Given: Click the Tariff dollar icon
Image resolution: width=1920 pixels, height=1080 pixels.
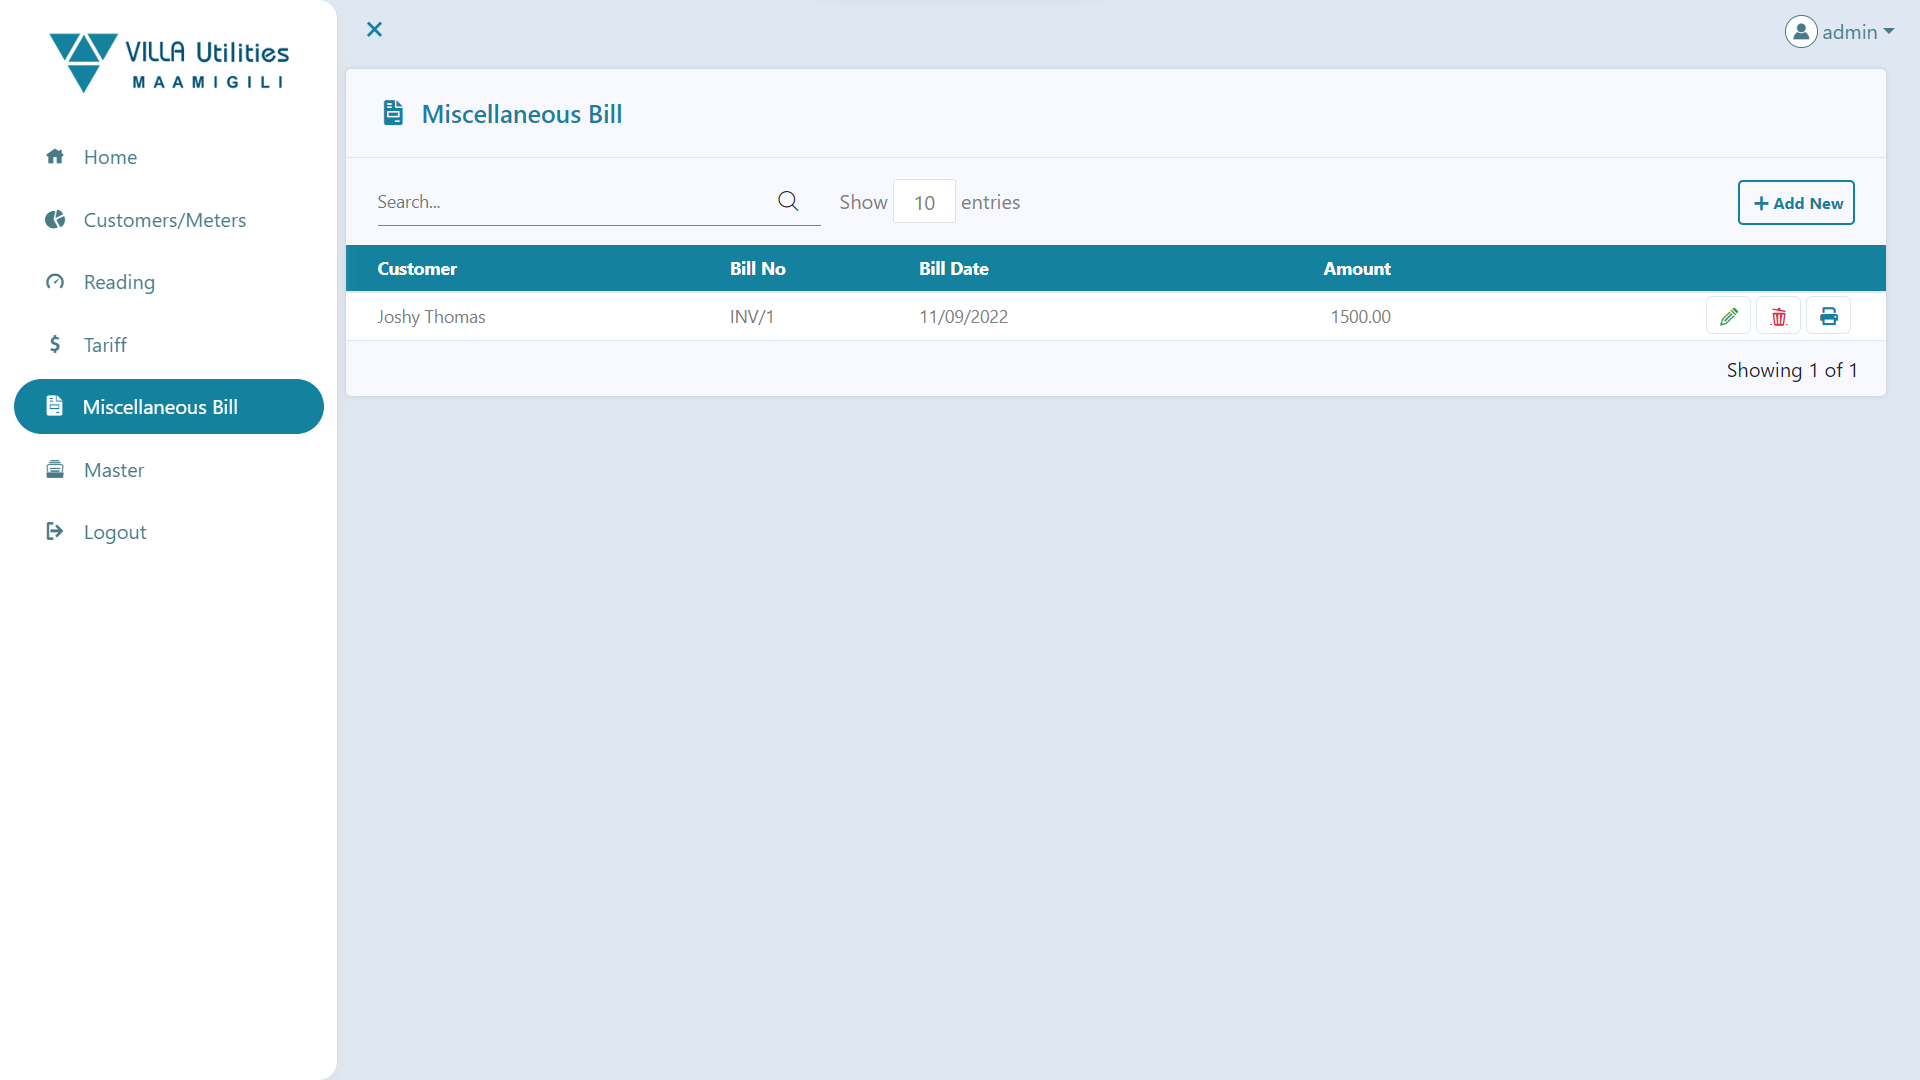Looking at the screenshot, I should (x=55, y=345).
